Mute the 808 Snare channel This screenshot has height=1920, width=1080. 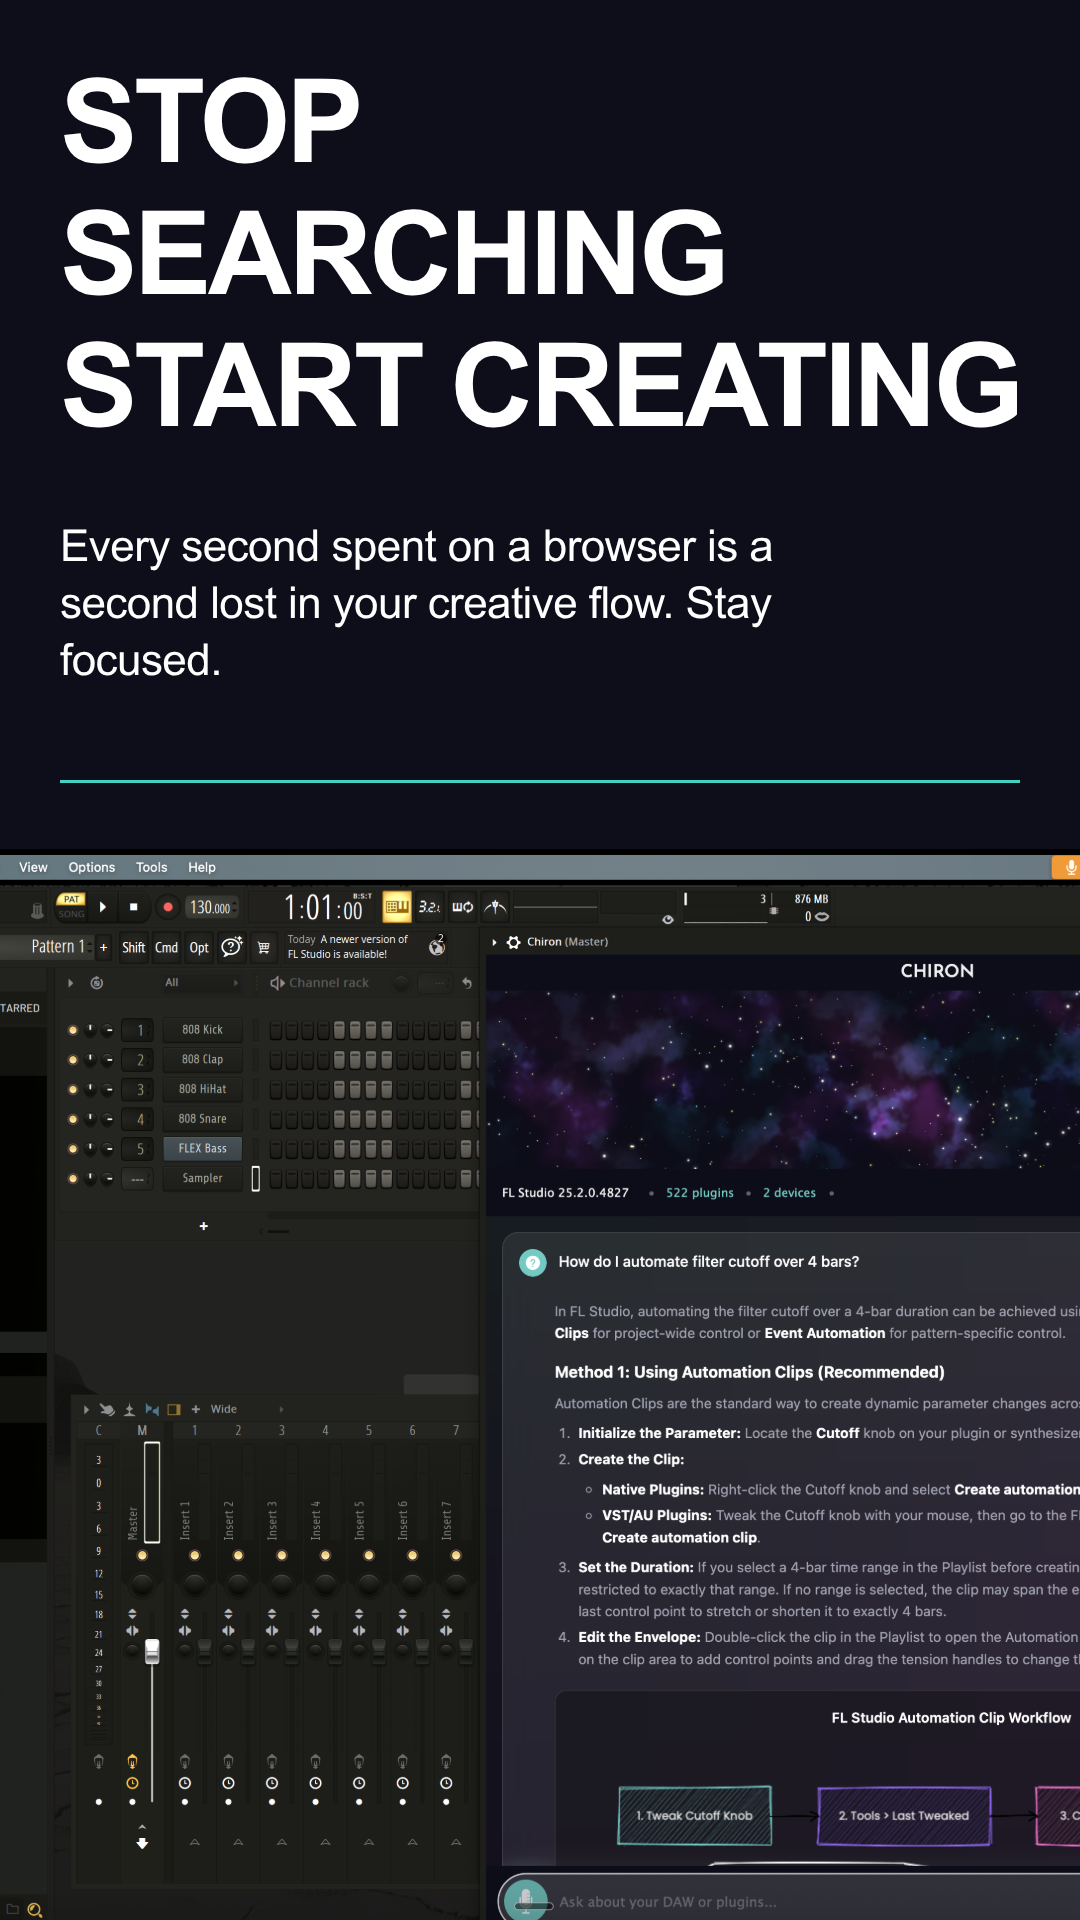point(72,1119)
